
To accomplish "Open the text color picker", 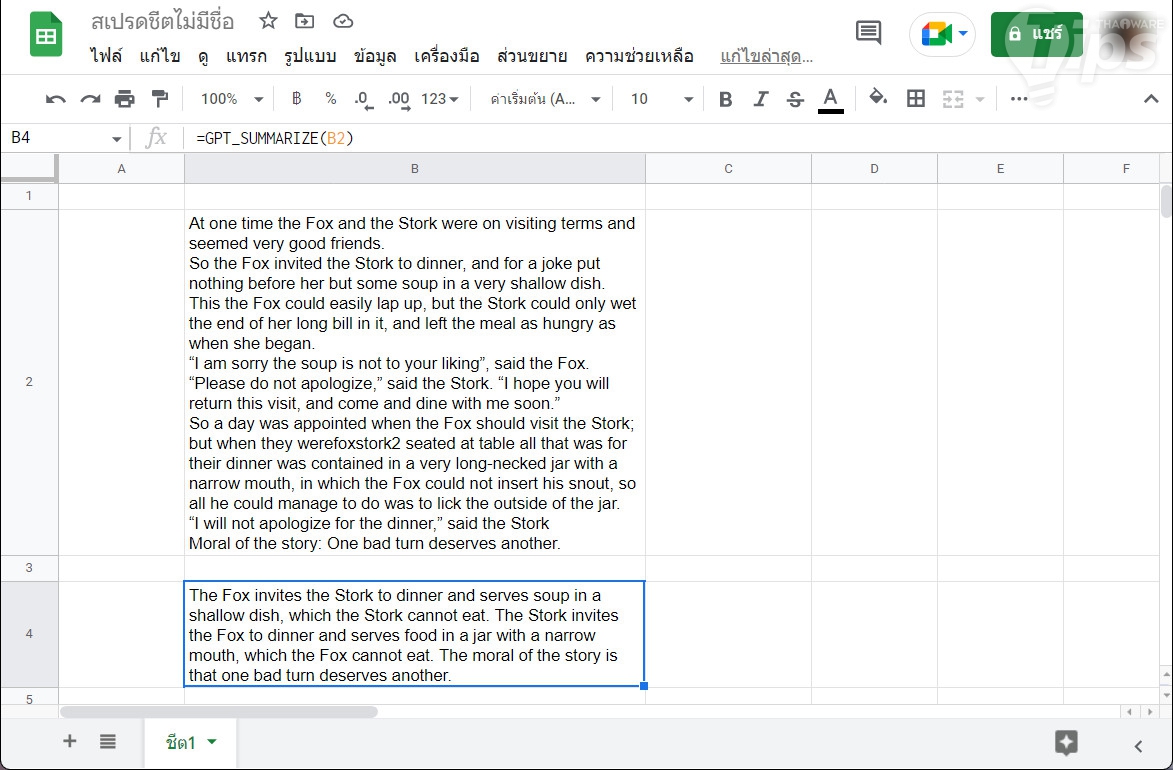I will tap(830, 99).
